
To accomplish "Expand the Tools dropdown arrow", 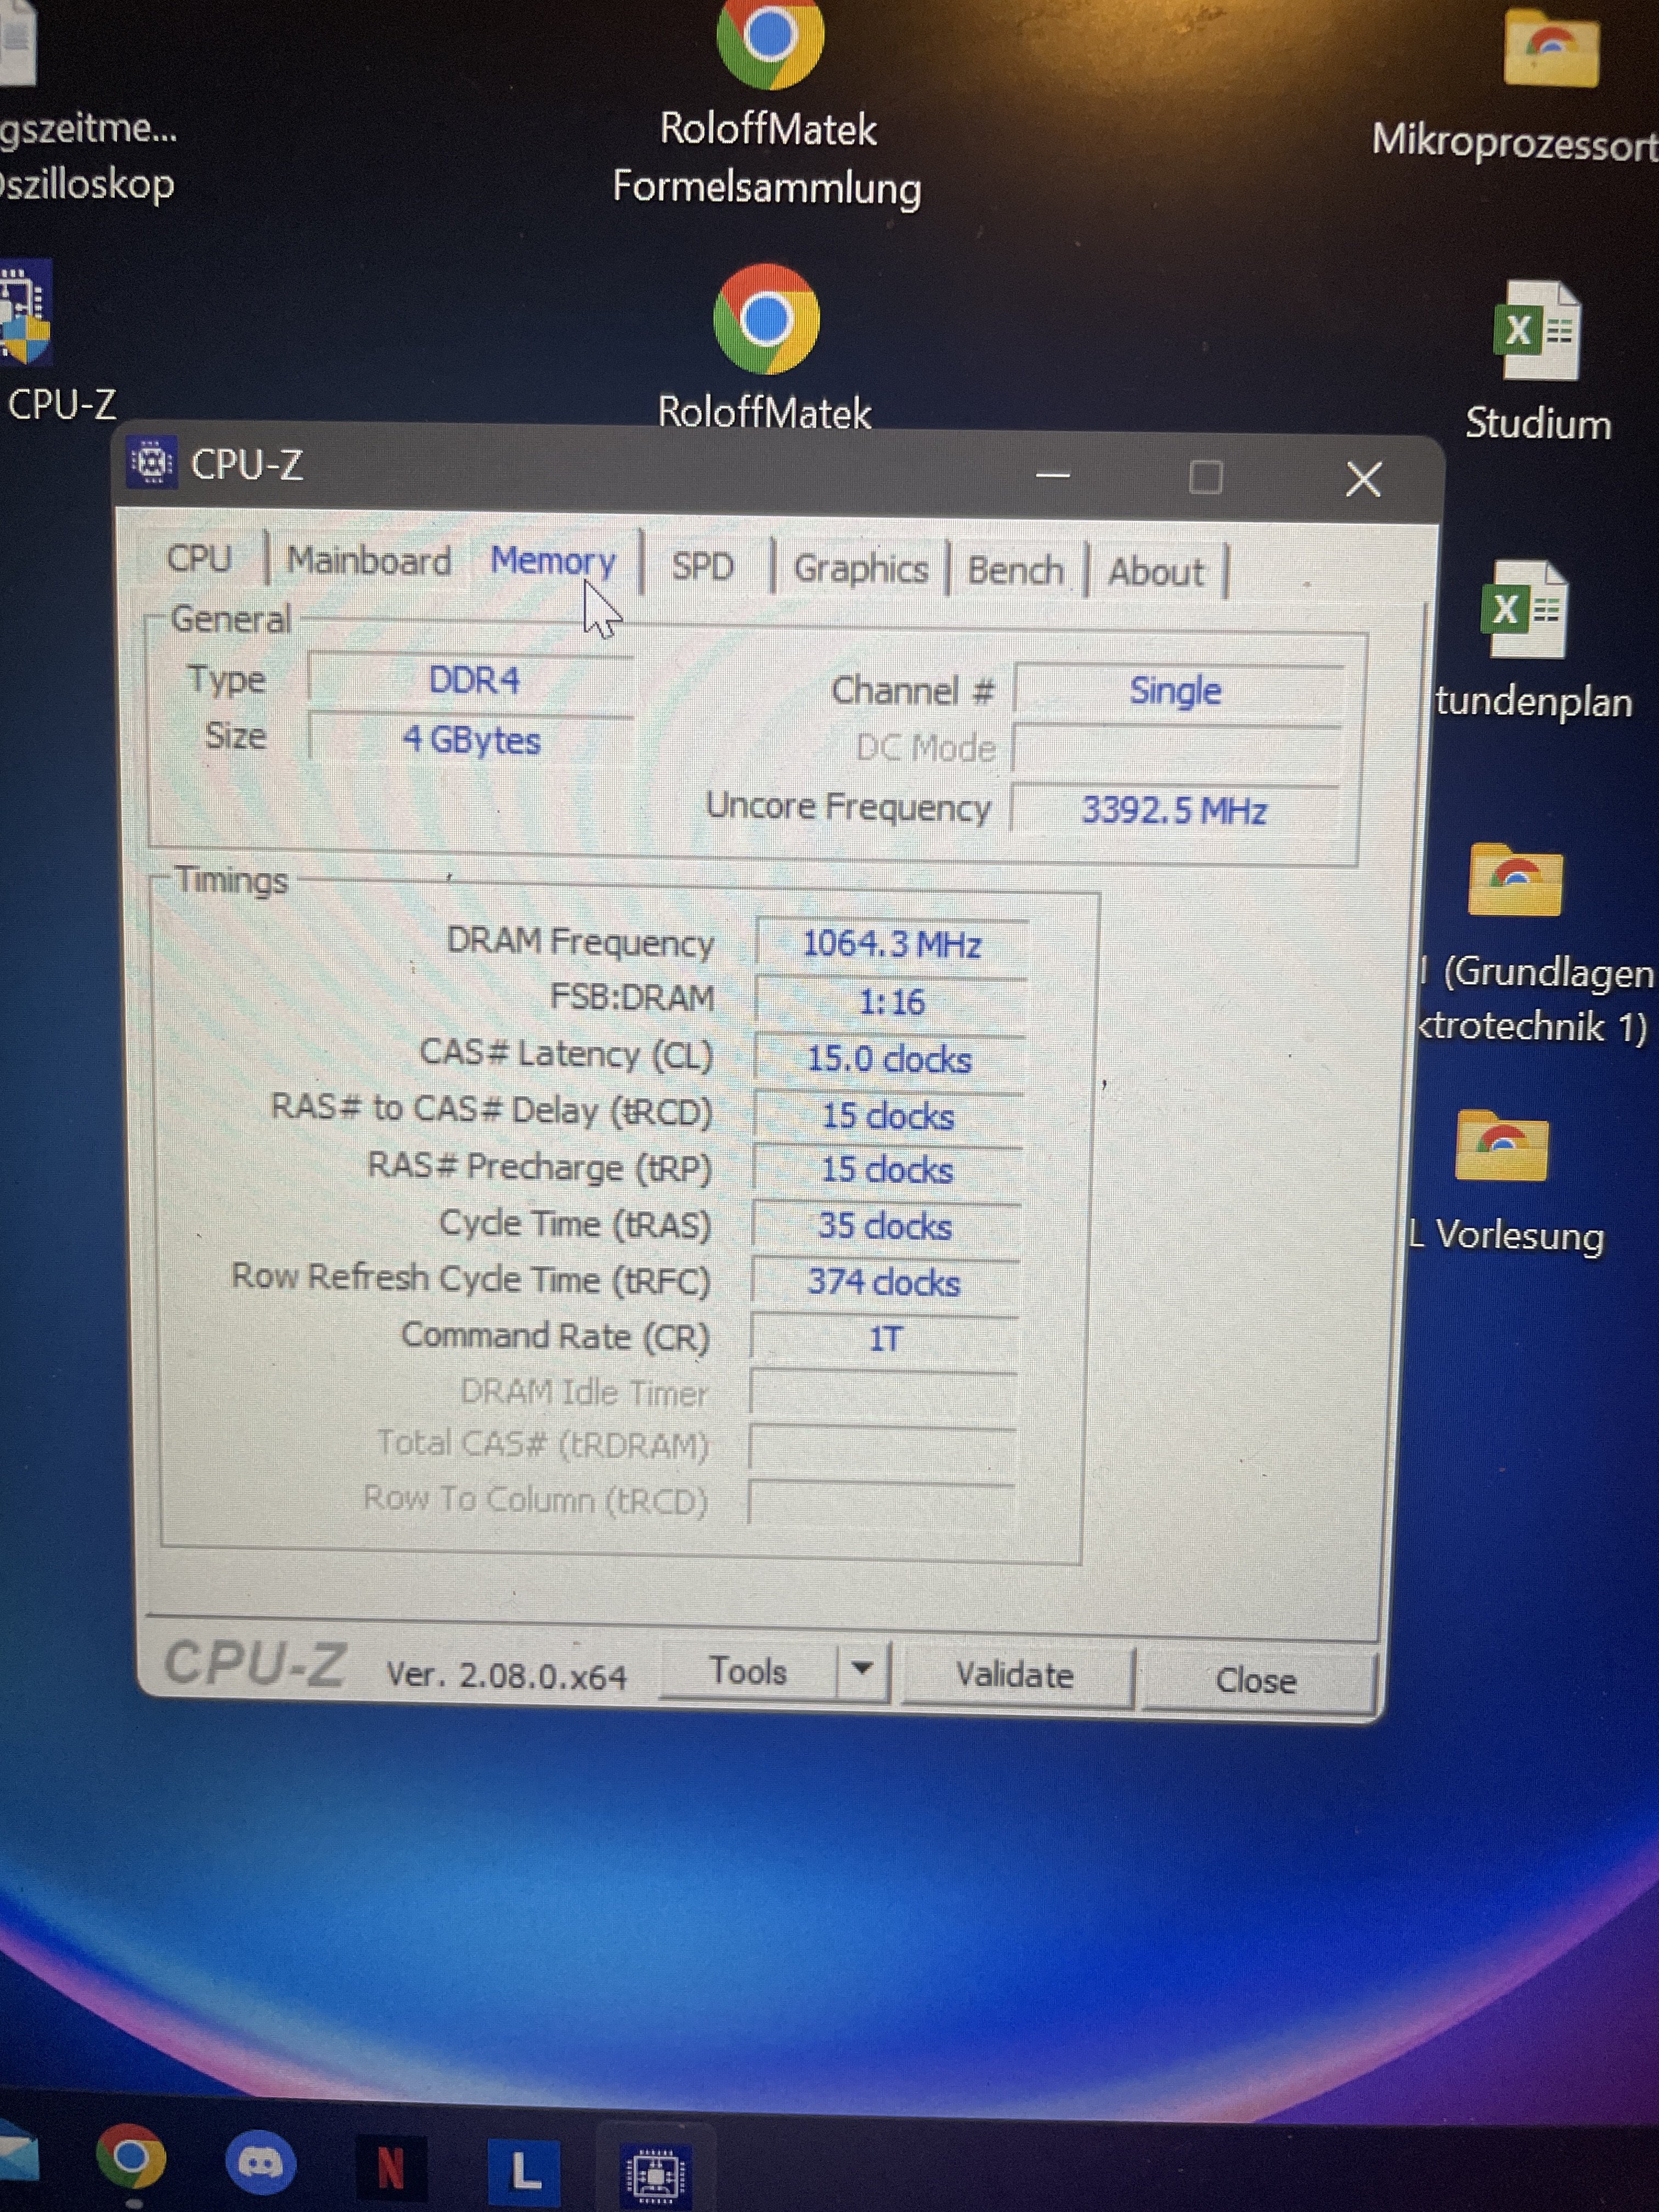I will [x=862, y=1669].
